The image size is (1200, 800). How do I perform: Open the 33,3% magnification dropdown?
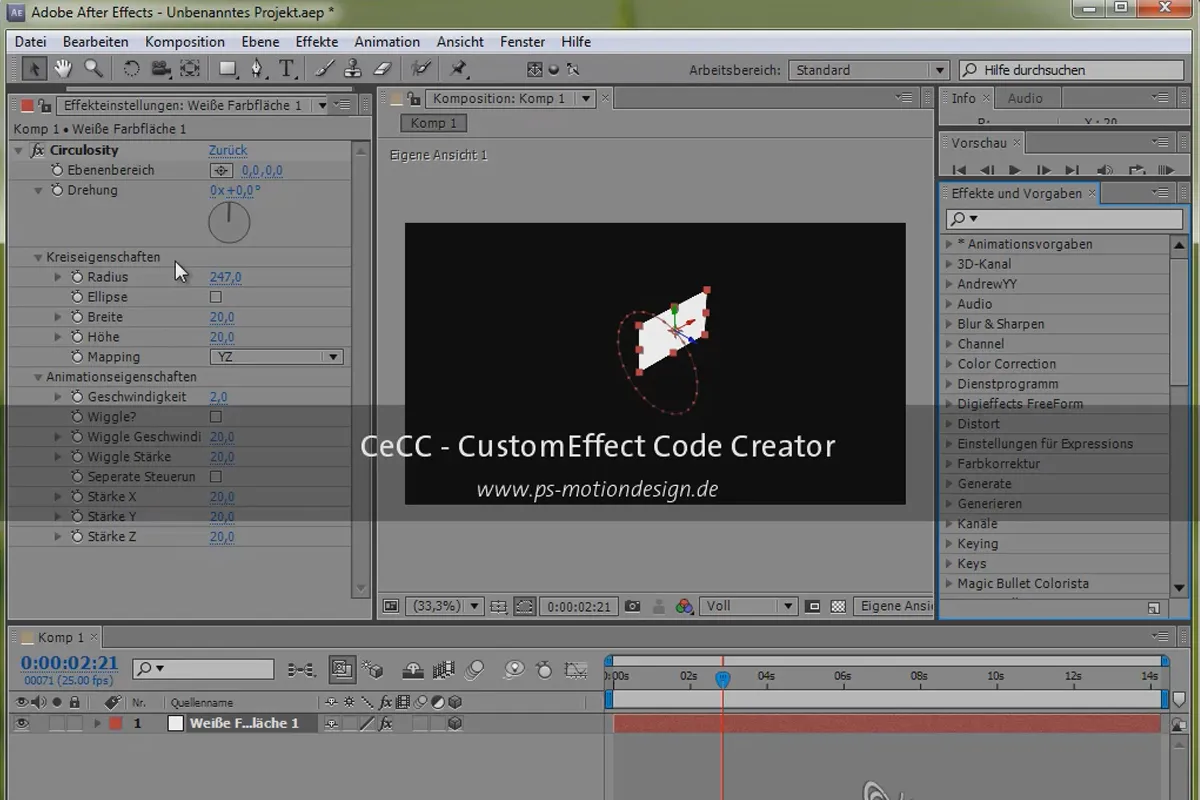[x=444, y=606]
